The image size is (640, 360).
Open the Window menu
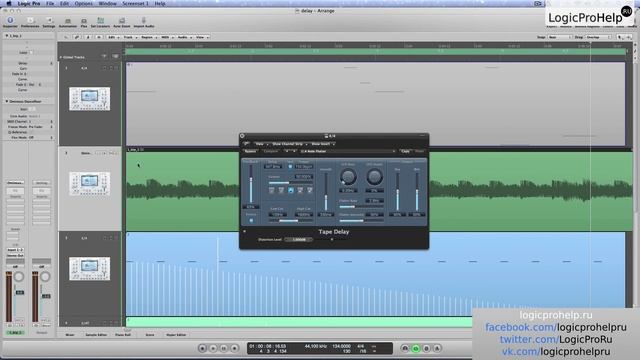108,3
